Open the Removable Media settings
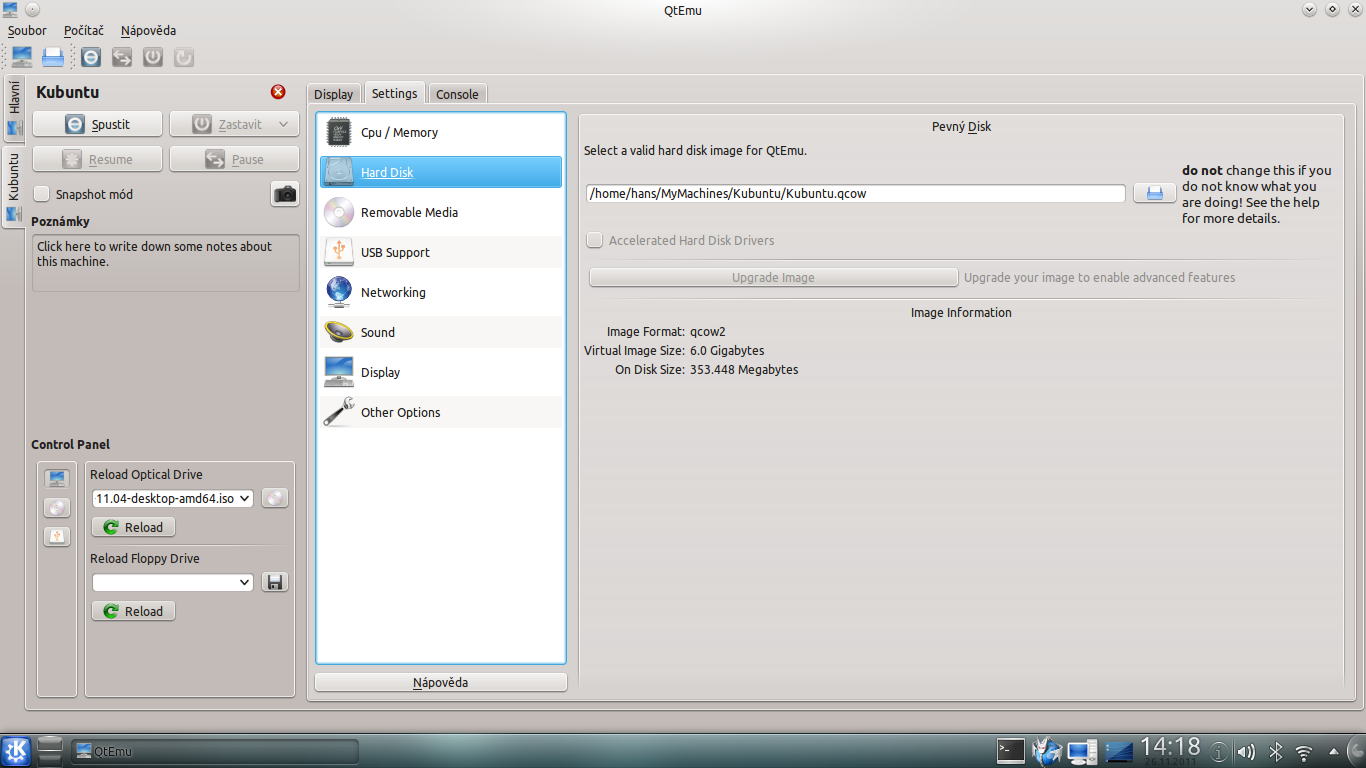Viewport: 1366px width, 768px height. click(441, 212)
